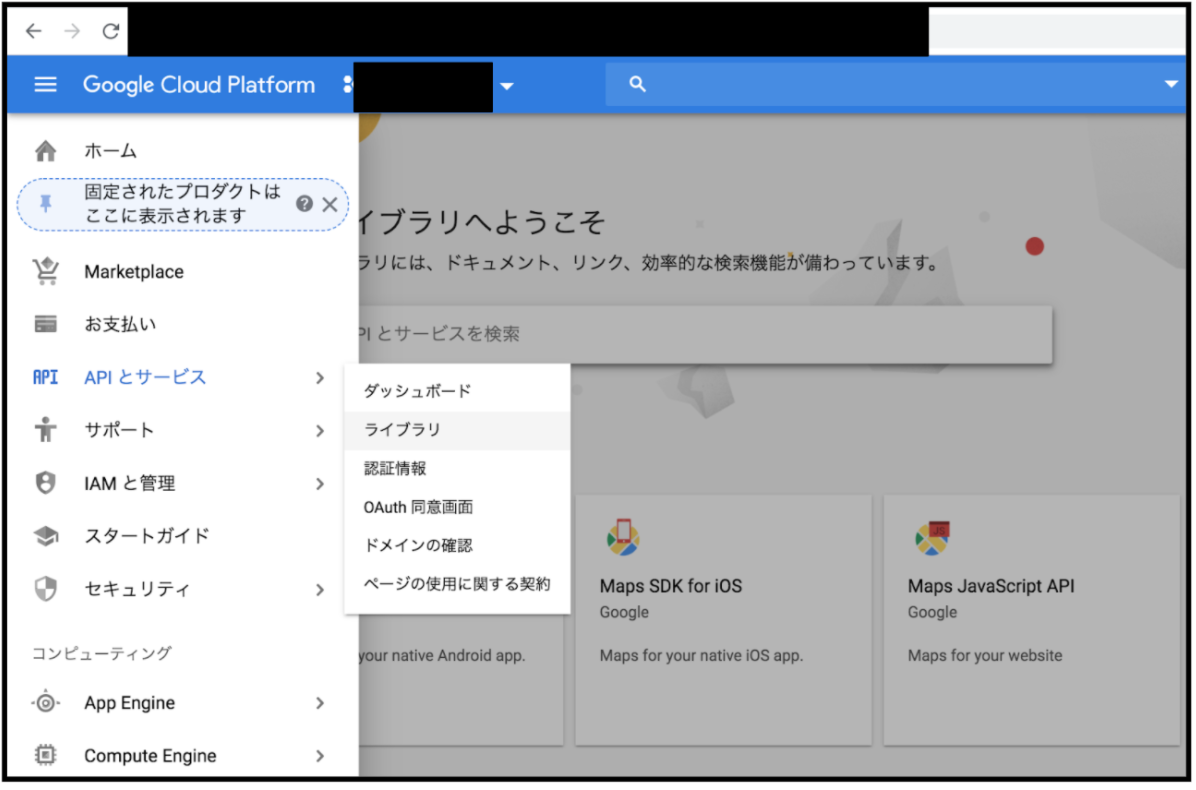Toggle the hamburger navigation menu

point(46,85)
